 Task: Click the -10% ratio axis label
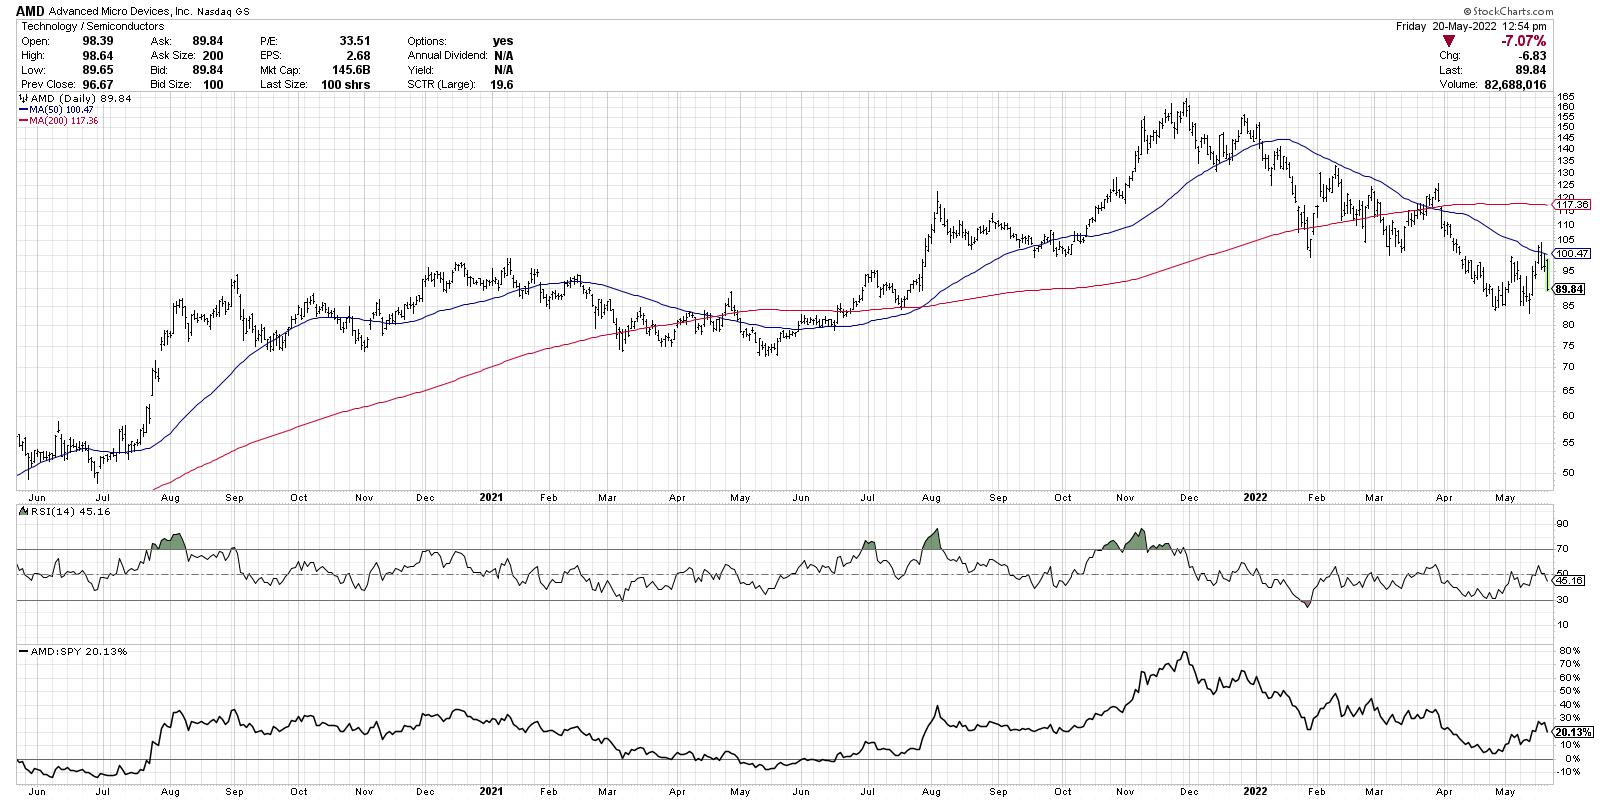coord(1568,772)
